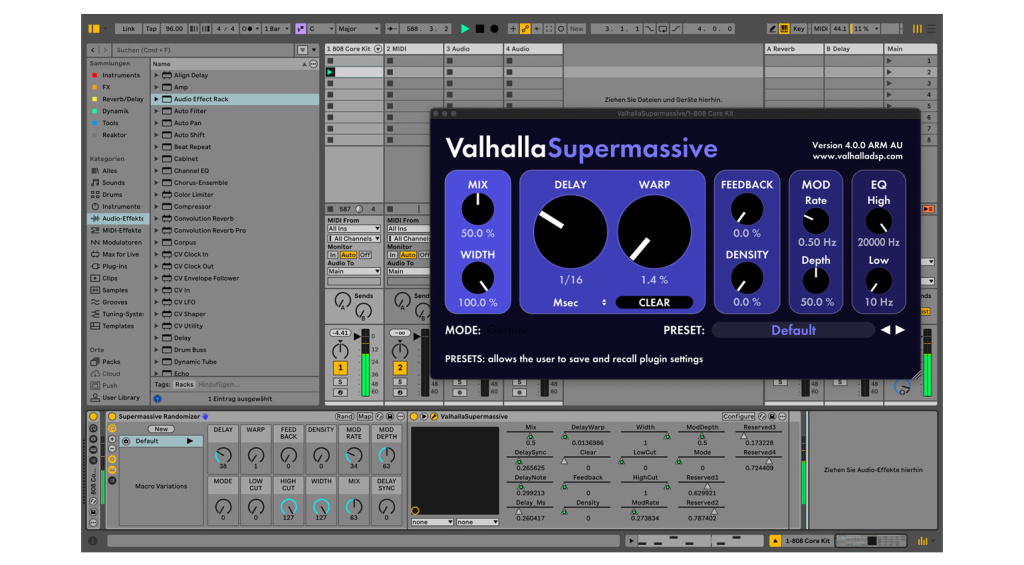Viewport: 1024px width, 565px height.
Task: Open first none dropdown under XY pad
Action: (x=432, y=523)
